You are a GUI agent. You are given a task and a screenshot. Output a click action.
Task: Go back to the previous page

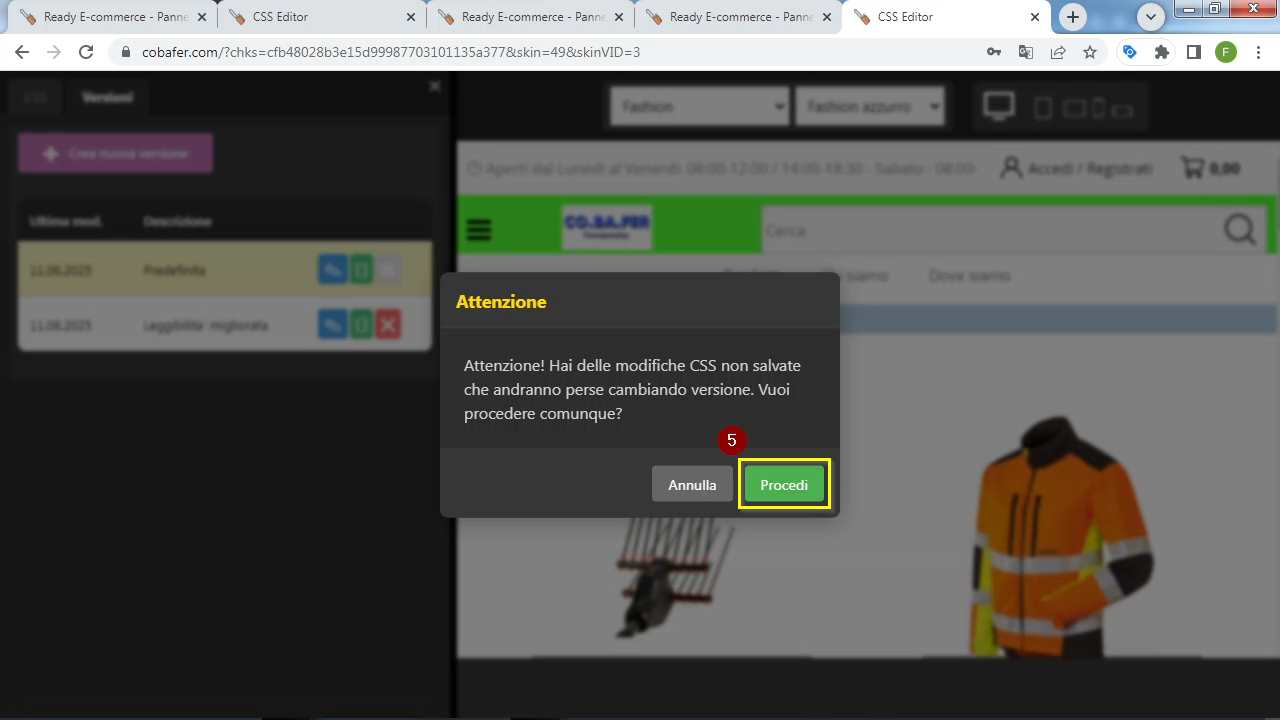click(22, 52)
